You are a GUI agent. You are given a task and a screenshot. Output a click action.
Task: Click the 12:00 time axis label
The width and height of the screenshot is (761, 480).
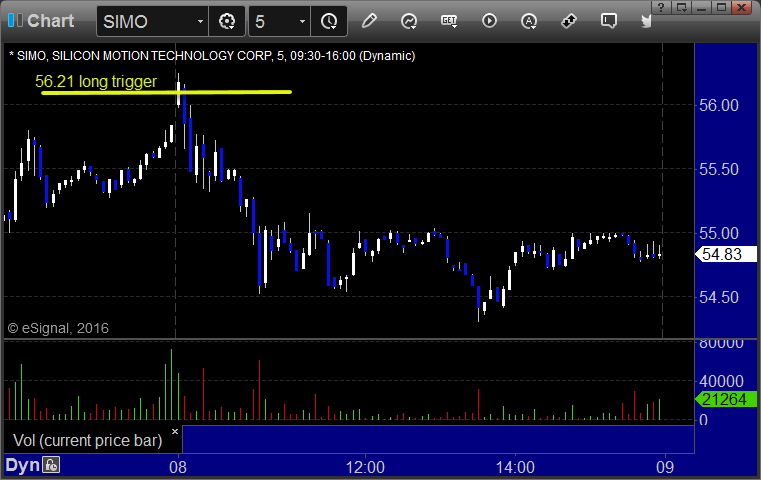[365, 467]
